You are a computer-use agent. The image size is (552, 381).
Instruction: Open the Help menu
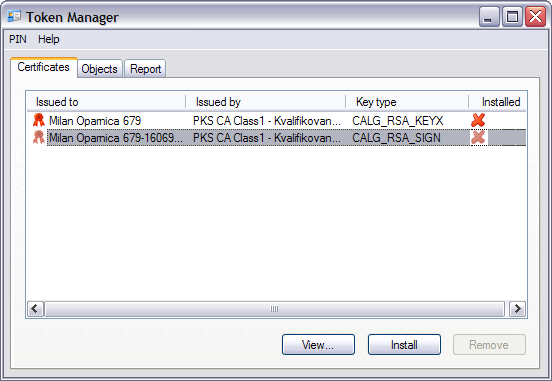coord(49,39)
